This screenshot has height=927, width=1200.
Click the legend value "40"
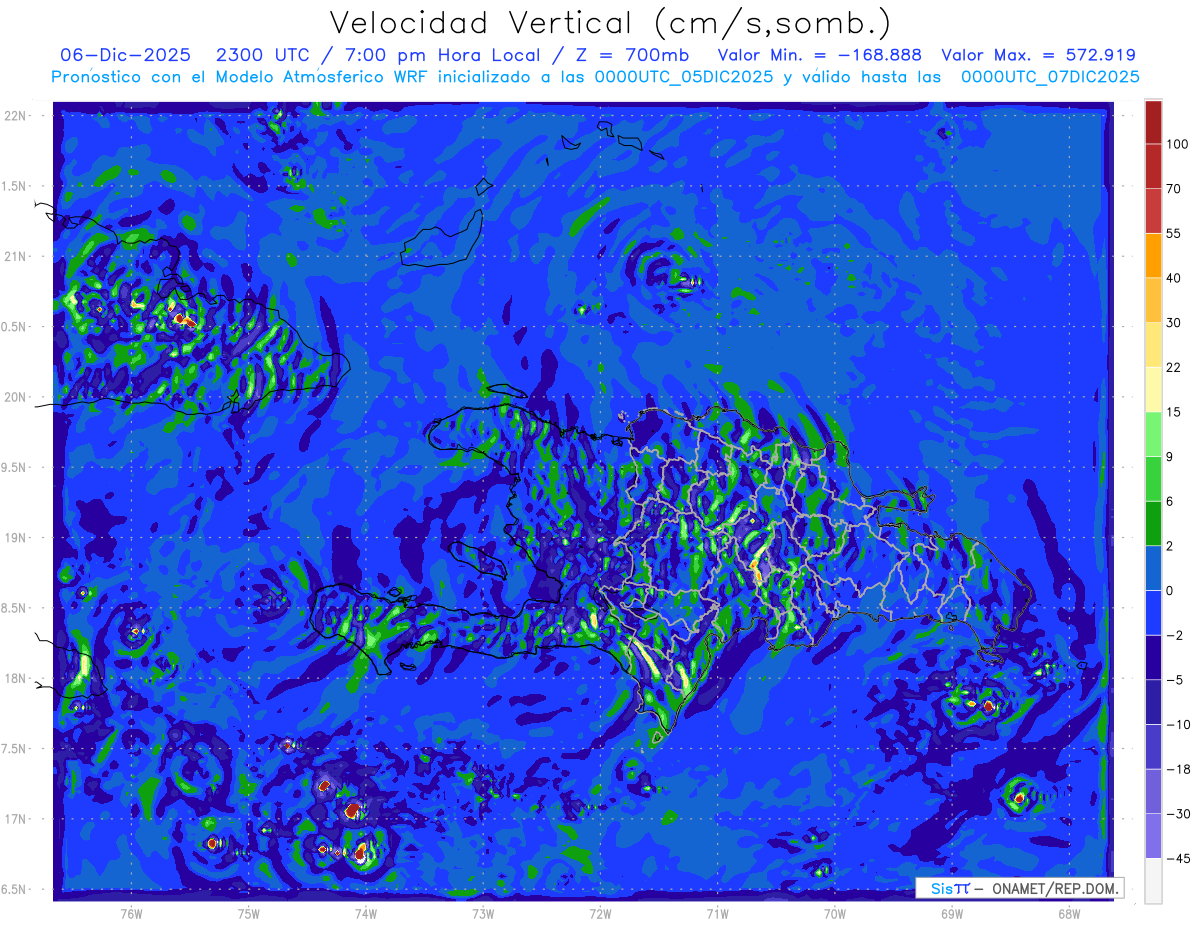click(x=1174, y=277)
